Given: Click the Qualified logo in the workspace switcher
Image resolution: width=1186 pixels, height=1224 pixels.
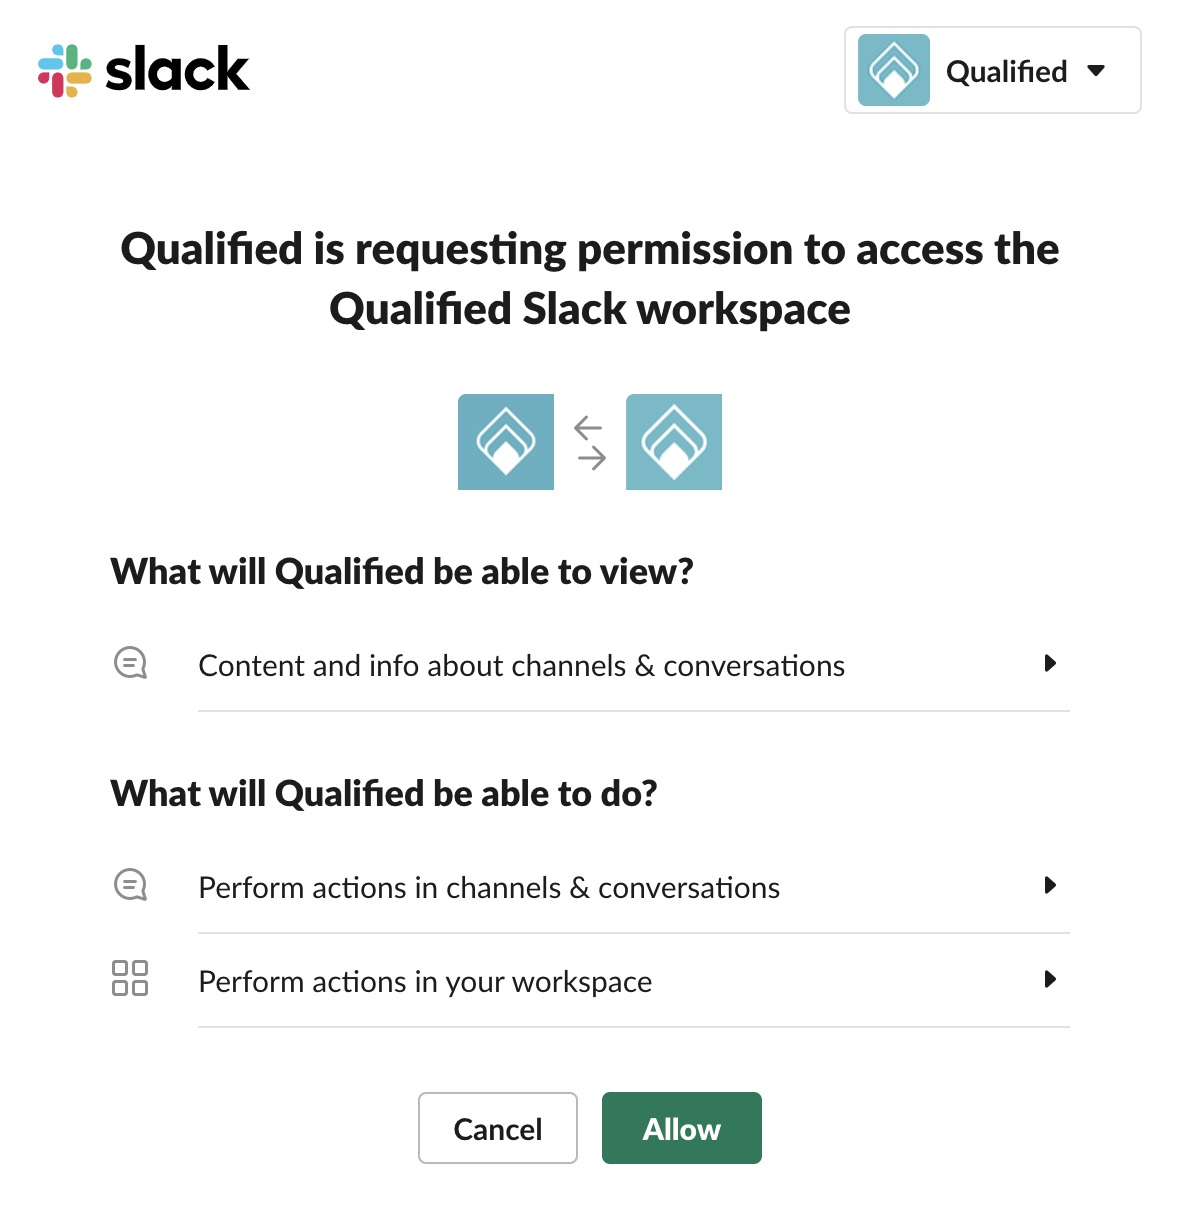Looking at the screenshot, I should 894,70.
